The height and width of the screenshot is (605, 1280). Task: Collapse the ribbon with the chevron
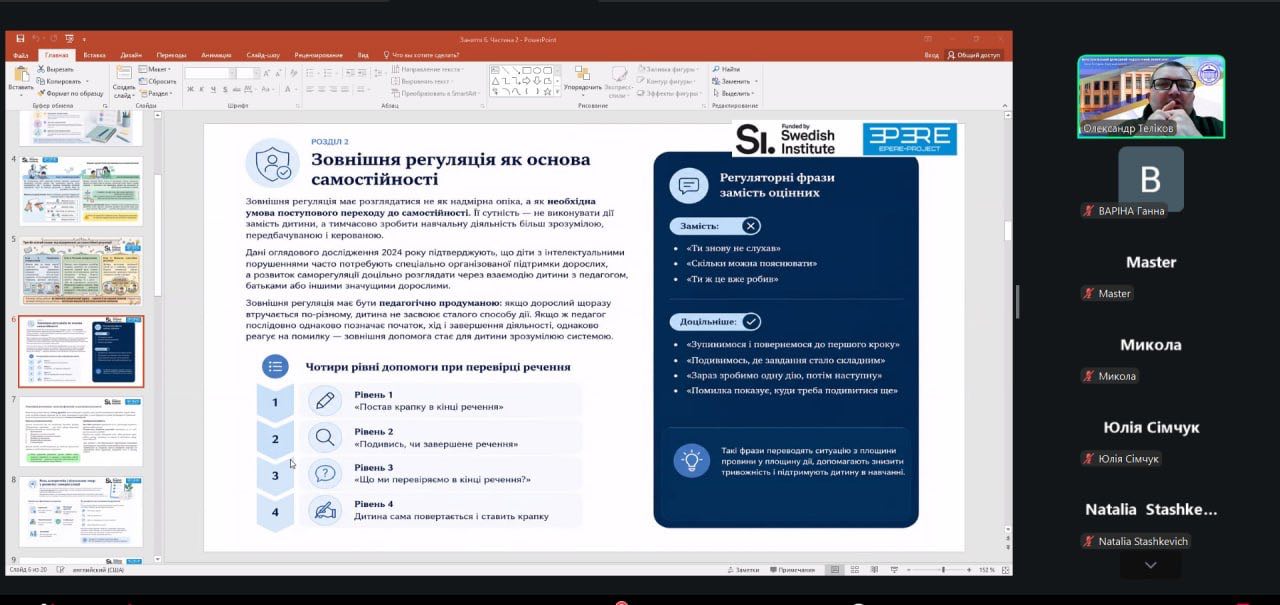(x=1004, y=105)
